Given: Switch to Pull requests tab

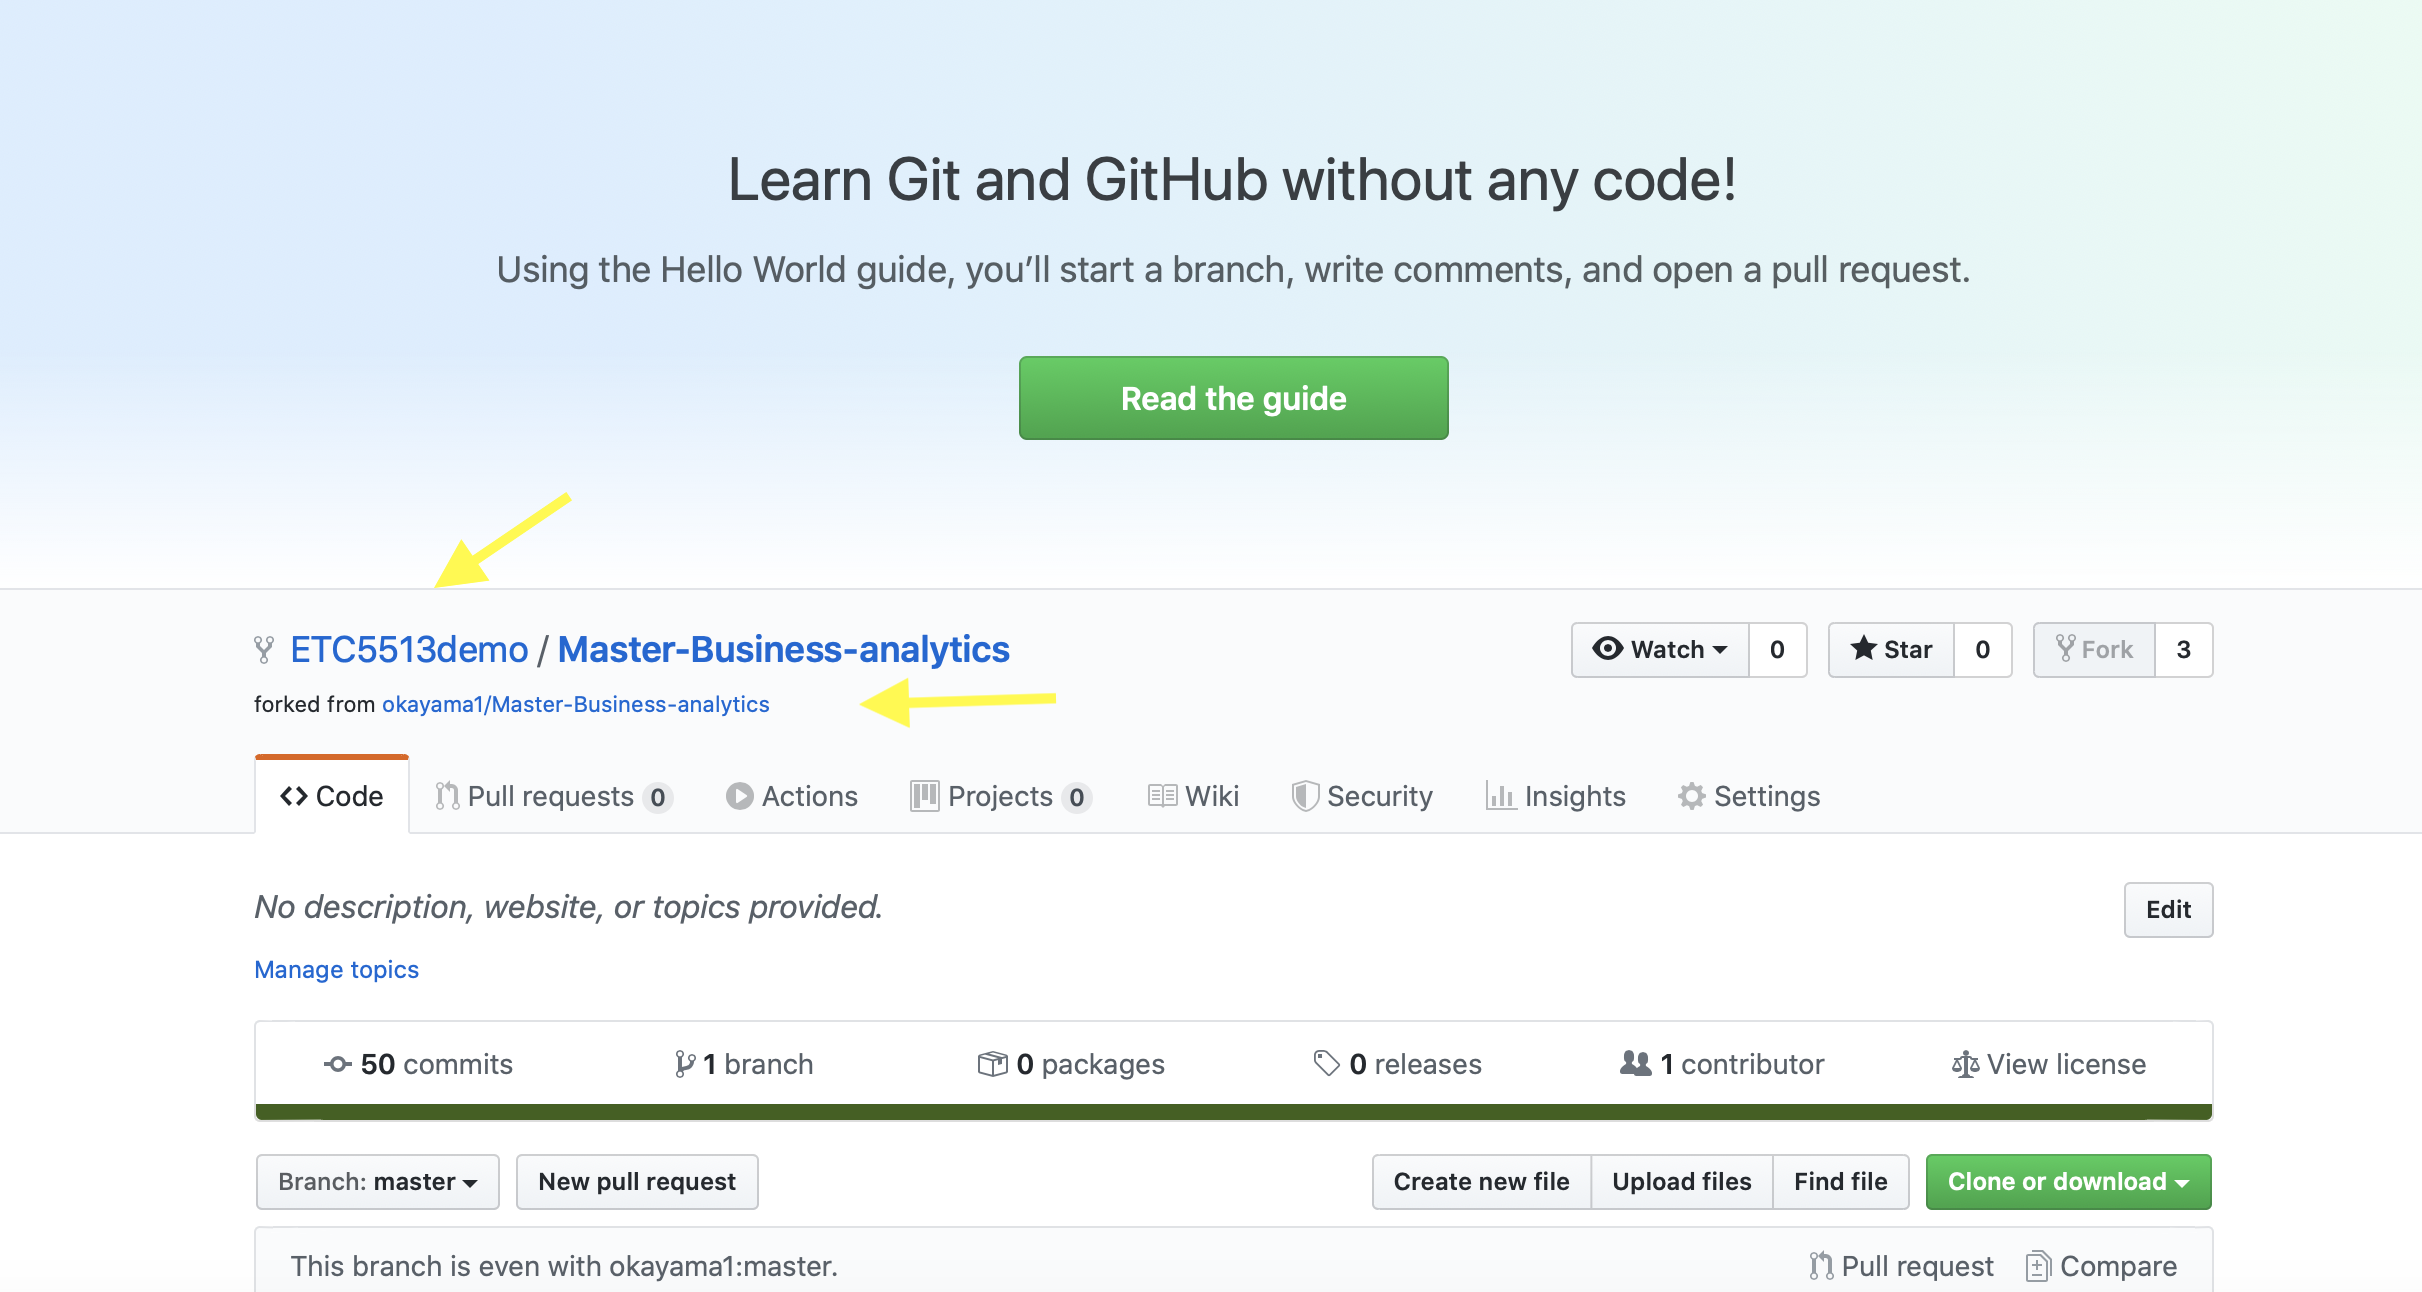Looking at the screenshot, I should [x=553, y=796].
